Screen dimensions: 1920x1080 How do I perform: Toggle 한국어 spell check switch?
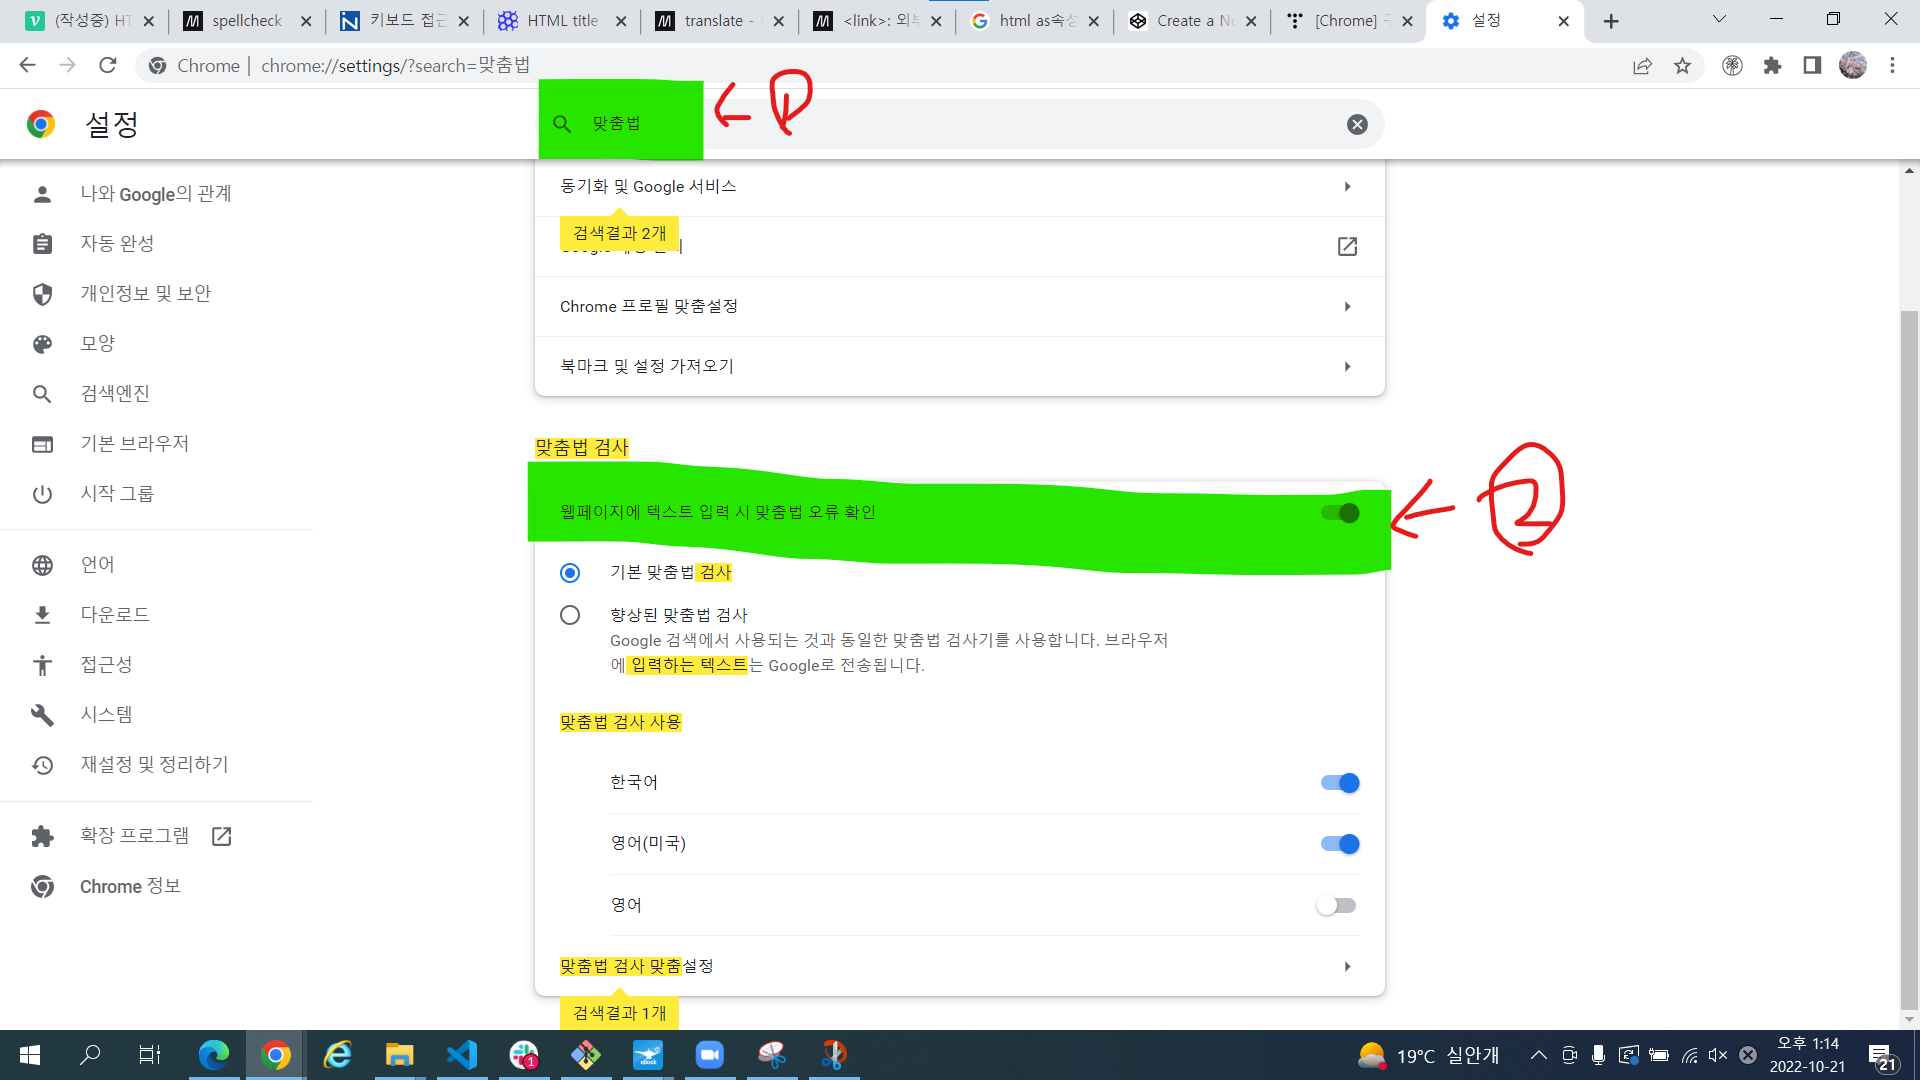[1339, 783]
